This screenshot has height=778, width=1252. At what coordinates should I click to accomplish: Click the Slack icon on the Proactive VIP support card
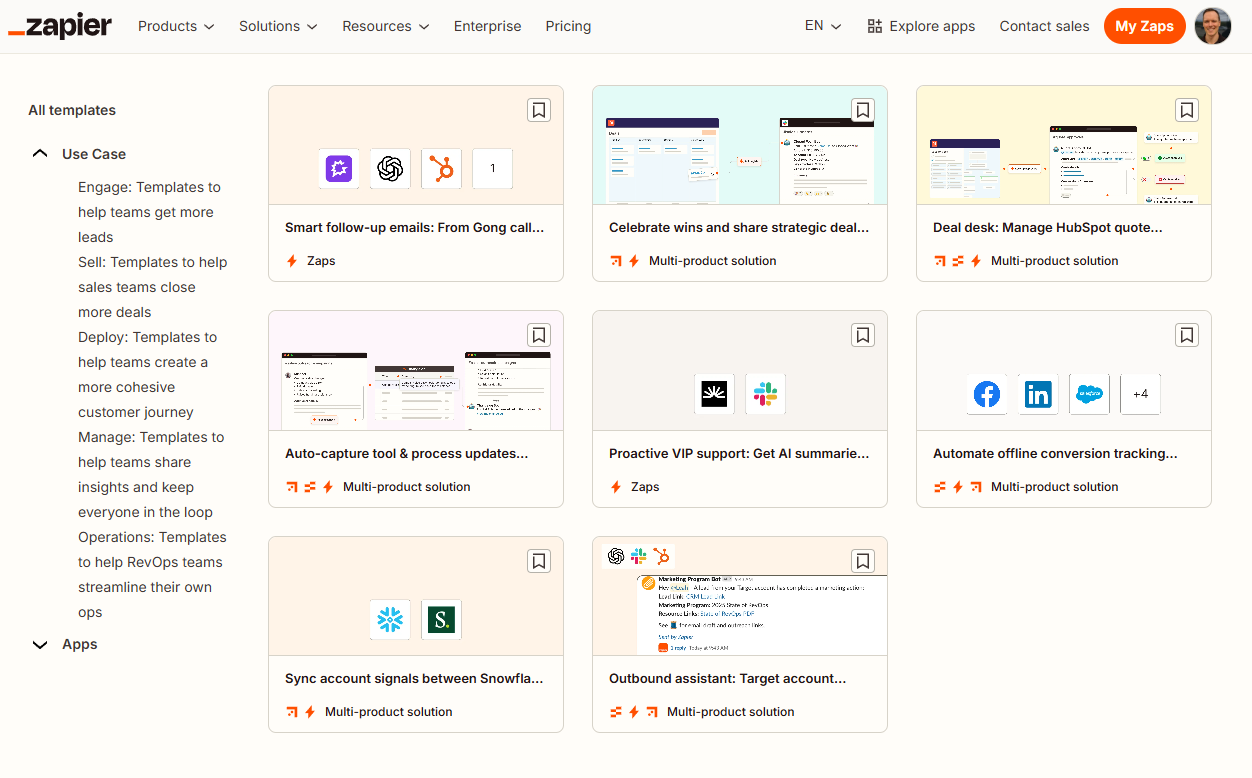(765, 393)
